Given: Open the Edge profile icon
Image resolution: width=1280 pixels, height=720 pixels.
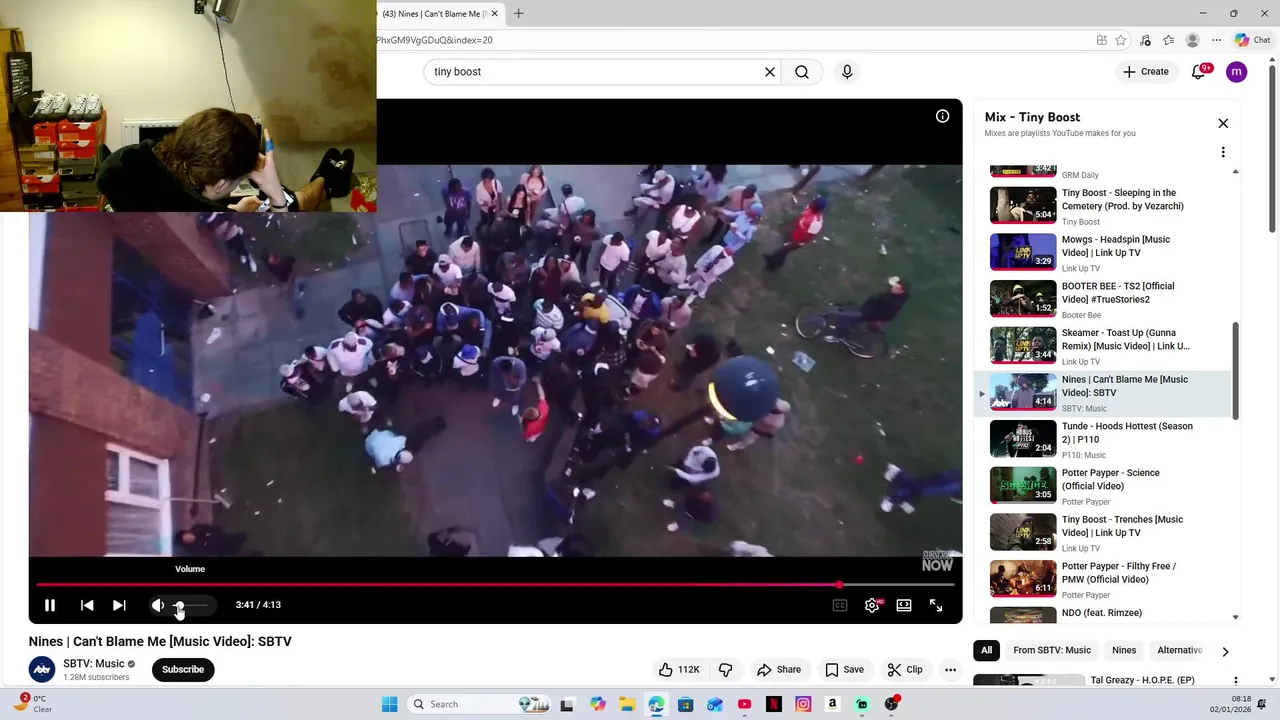Looking at the screenshot, I should [1192, 40].
